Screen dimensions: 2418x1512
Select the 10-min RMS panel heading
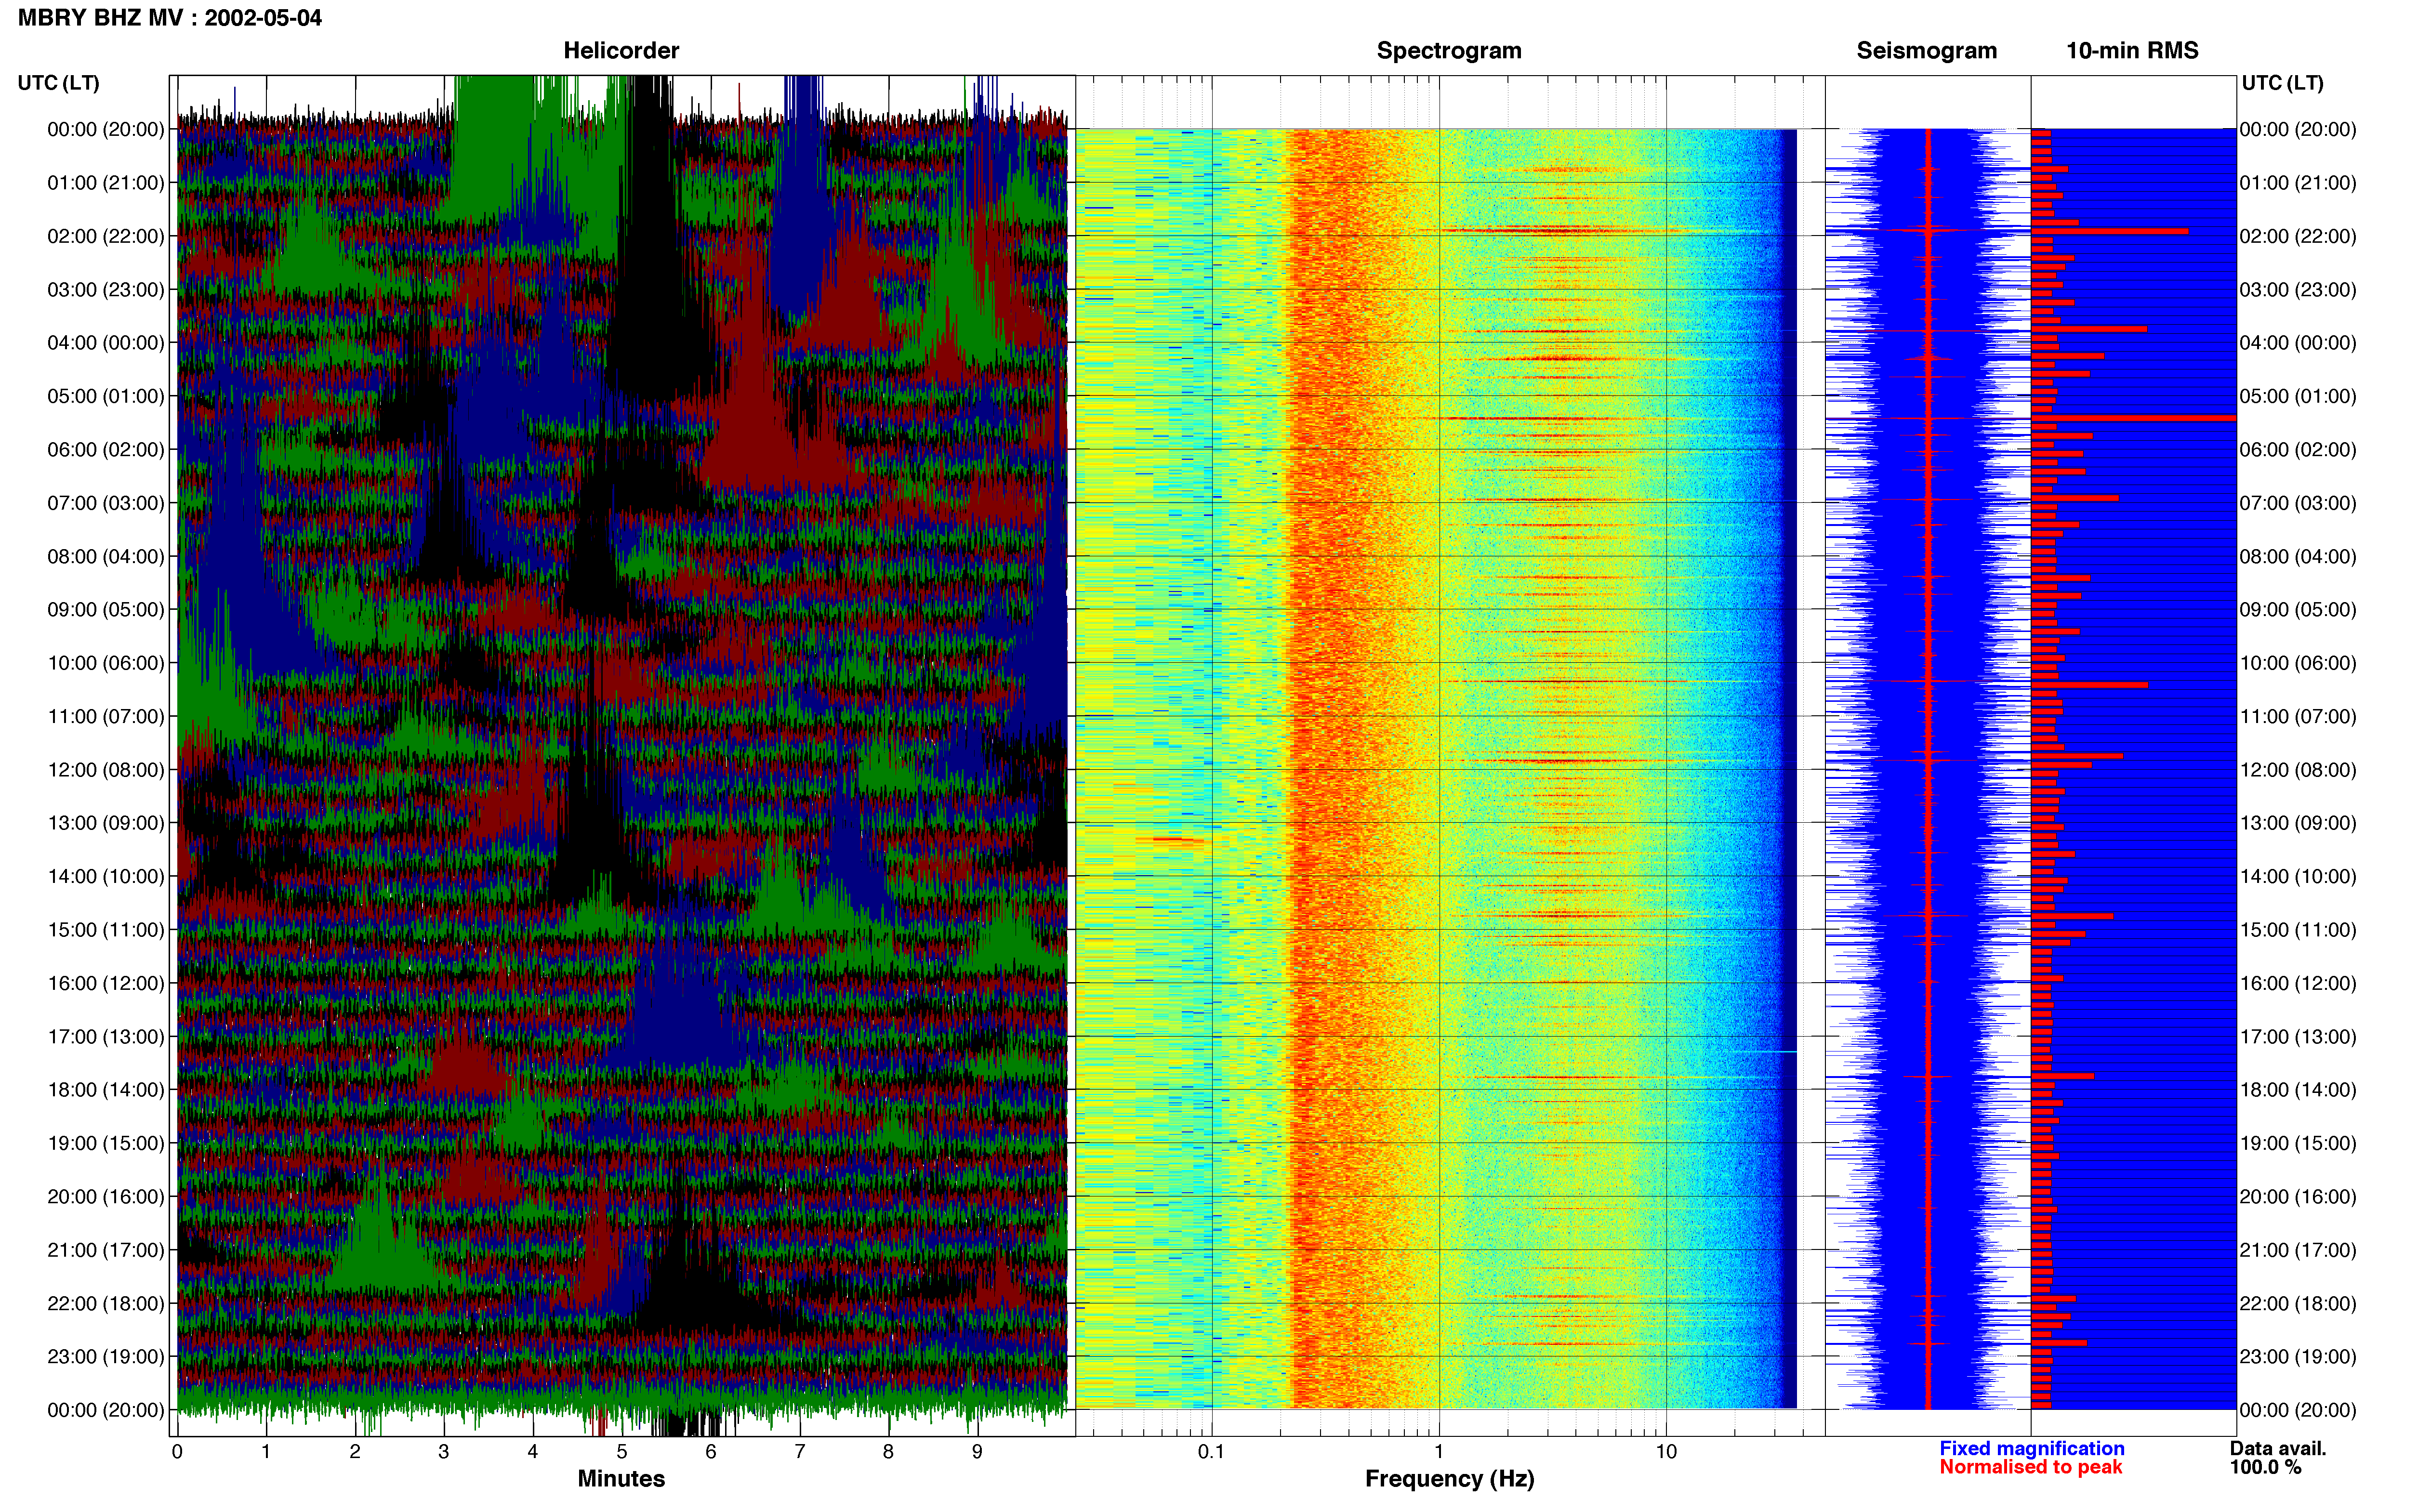pyautogui.click(x=2132, y=51)
